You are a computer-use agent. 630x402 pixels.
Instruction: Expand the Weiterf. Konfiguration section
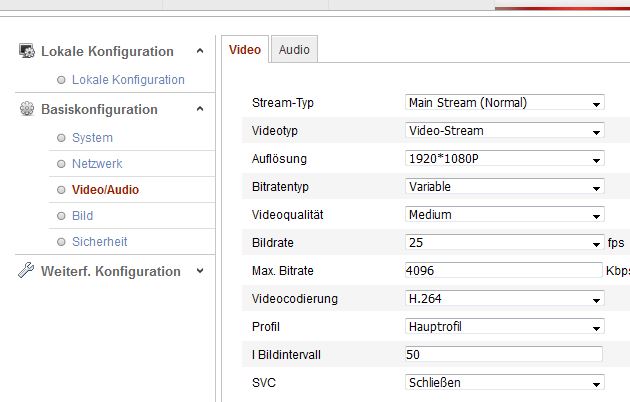tap(200, 271)
